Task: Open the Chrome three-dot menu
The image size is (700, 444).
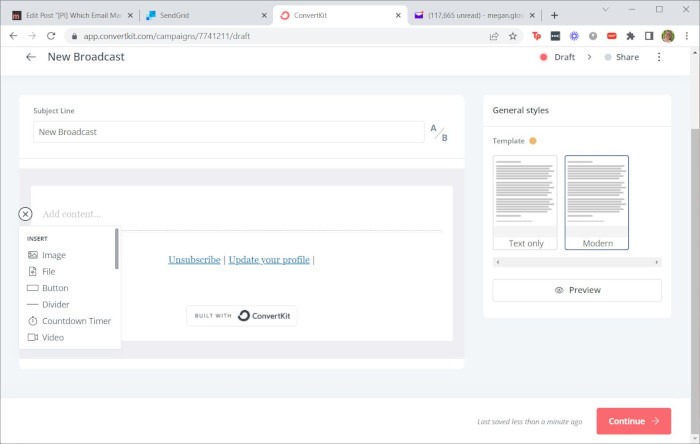Action: pos(687,36)
